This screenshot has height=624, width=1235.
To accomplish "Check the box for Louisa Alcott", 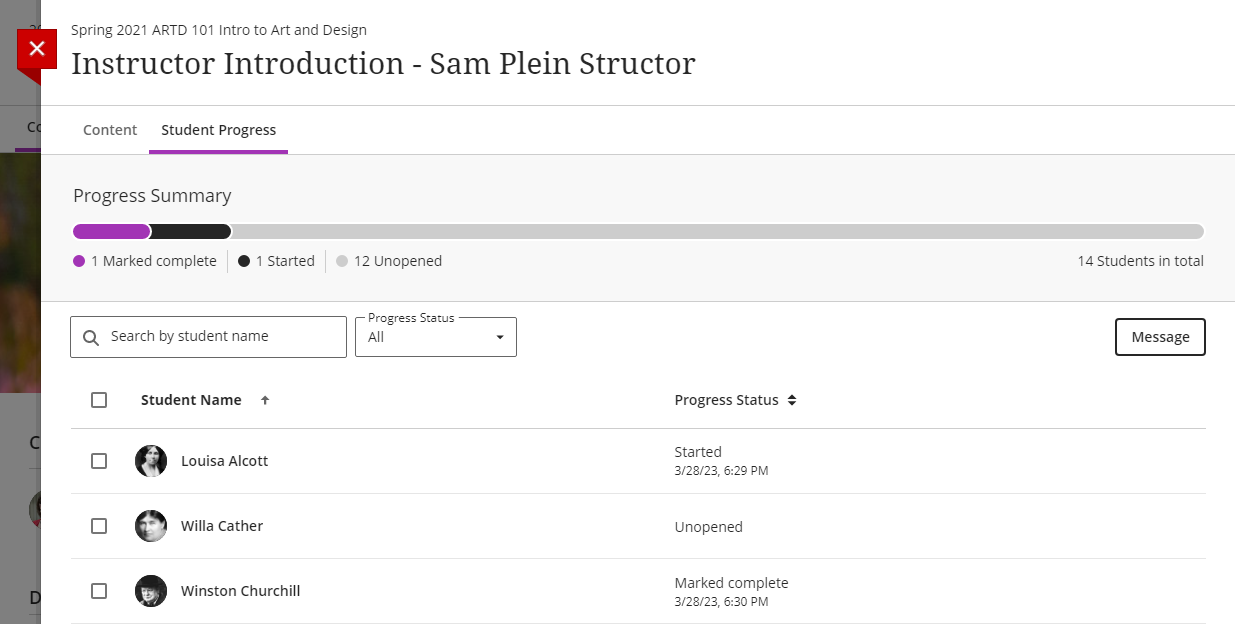I will tap(99, 461).
